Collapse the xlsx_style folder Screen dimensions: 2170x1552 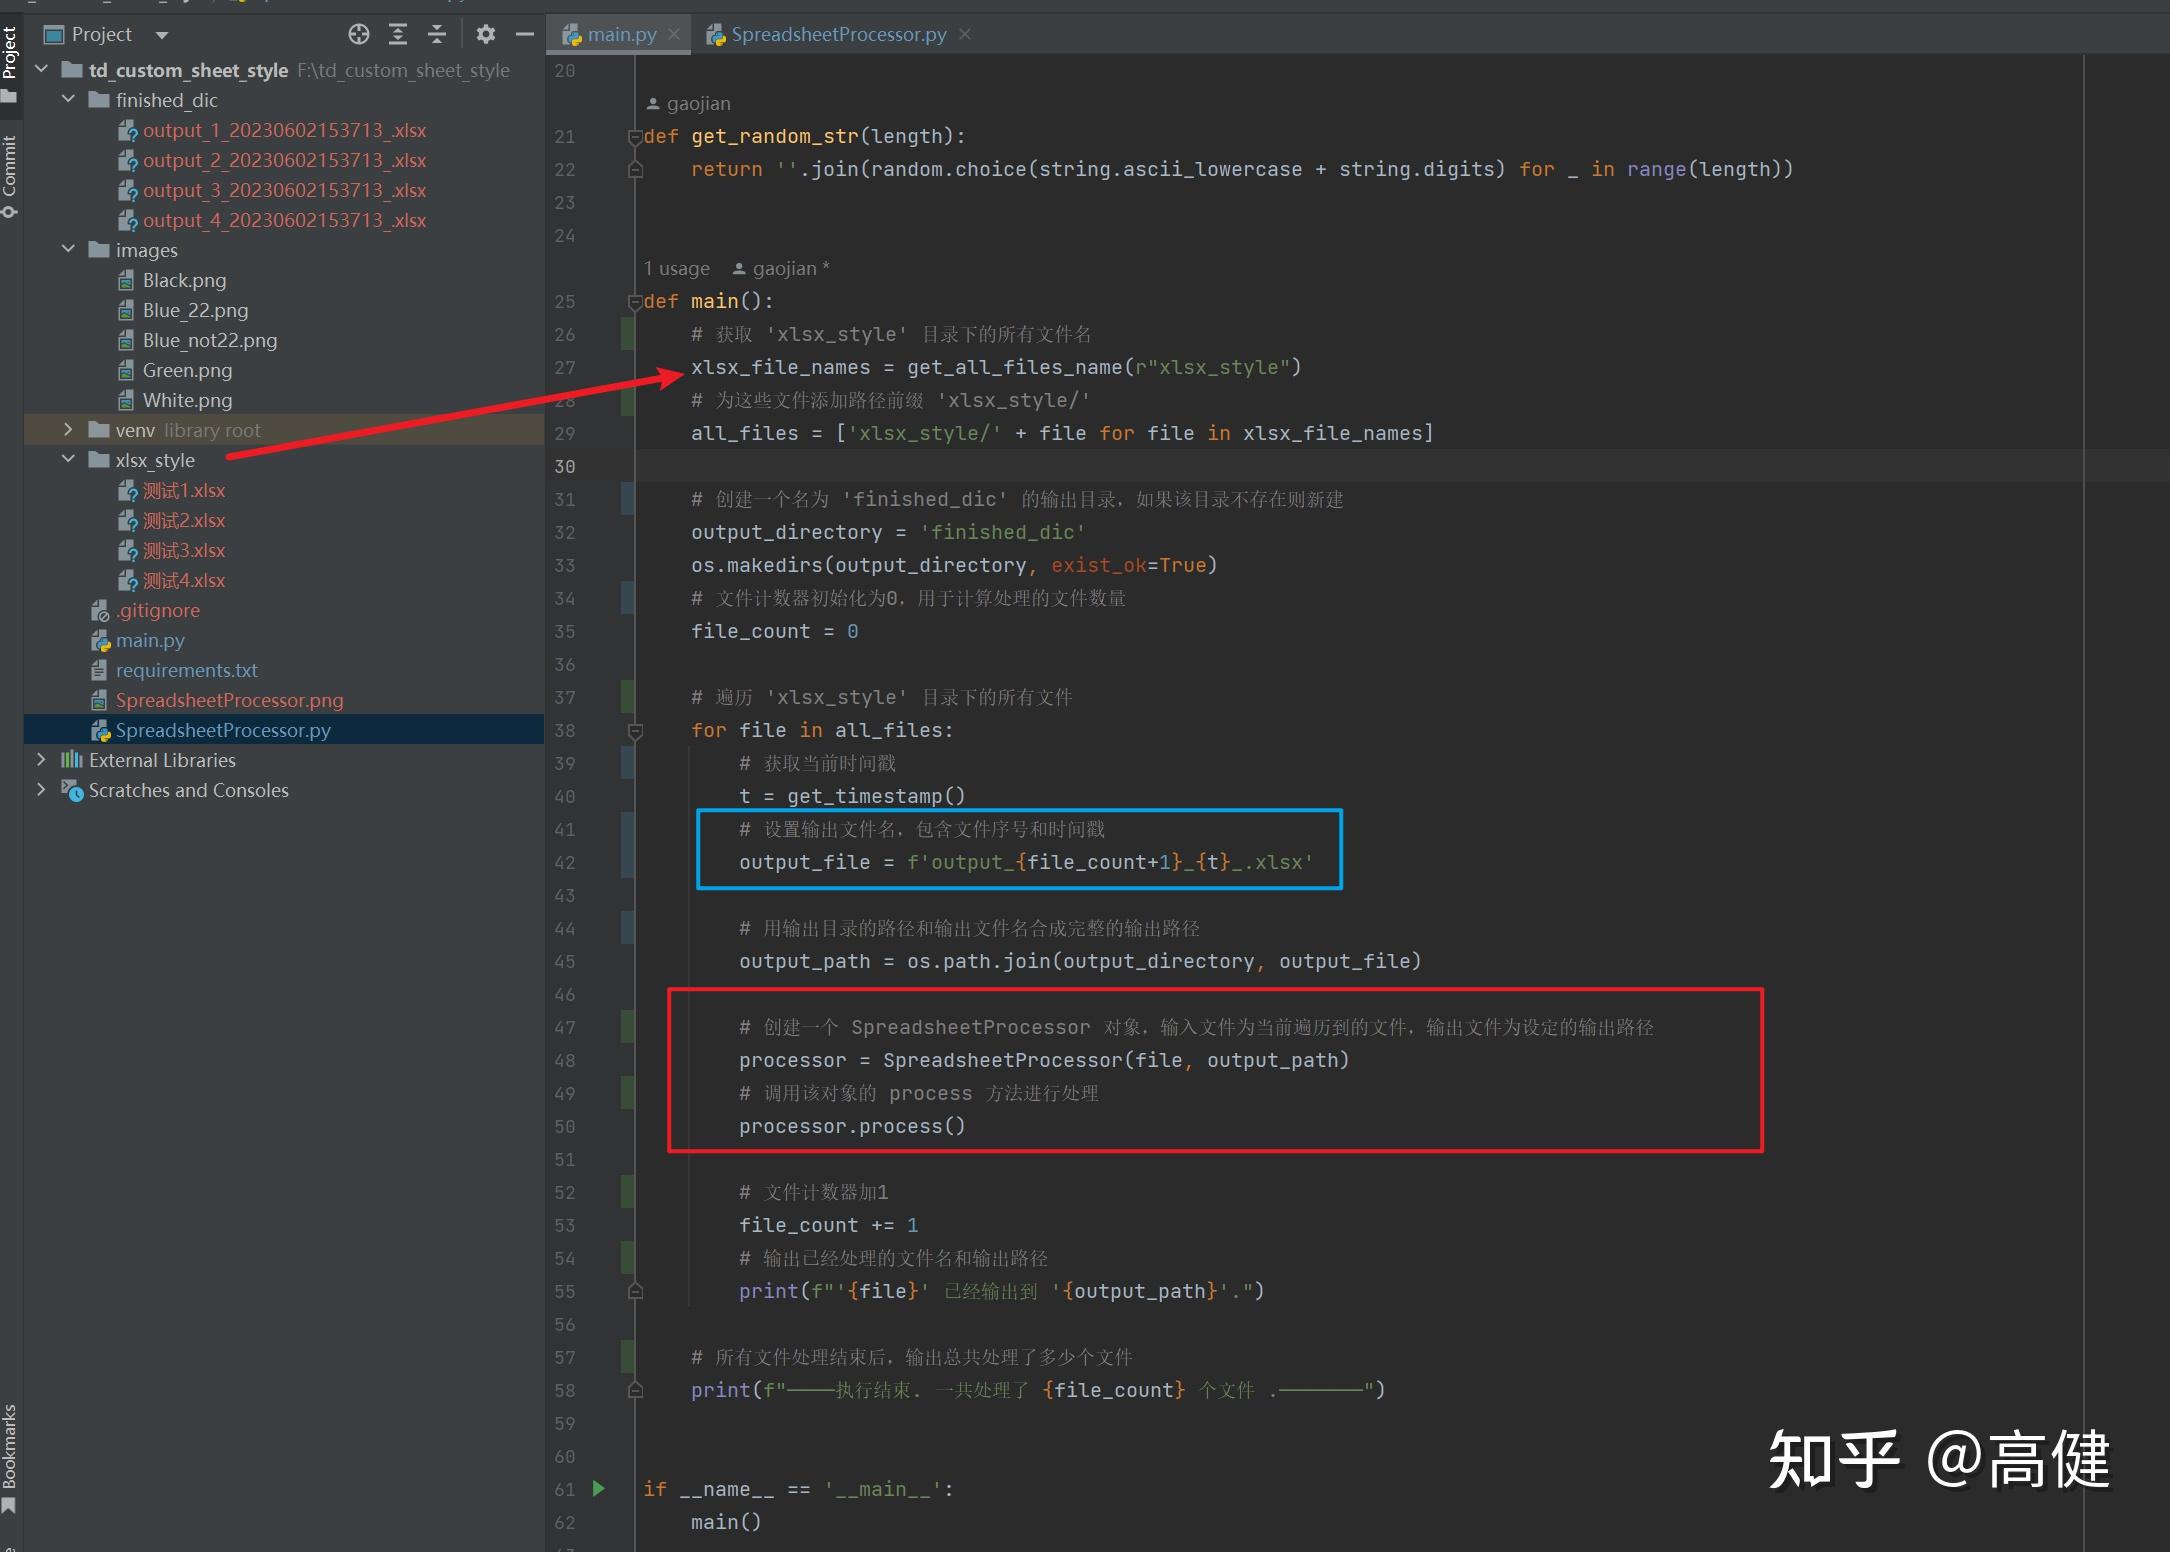pos(68,460)
